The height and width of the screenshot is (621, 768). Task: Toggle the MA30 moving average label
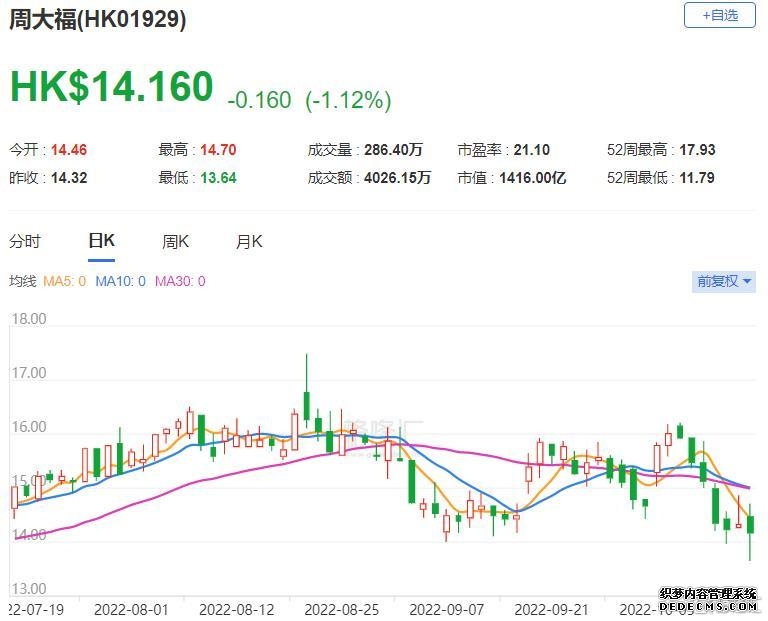180,281
